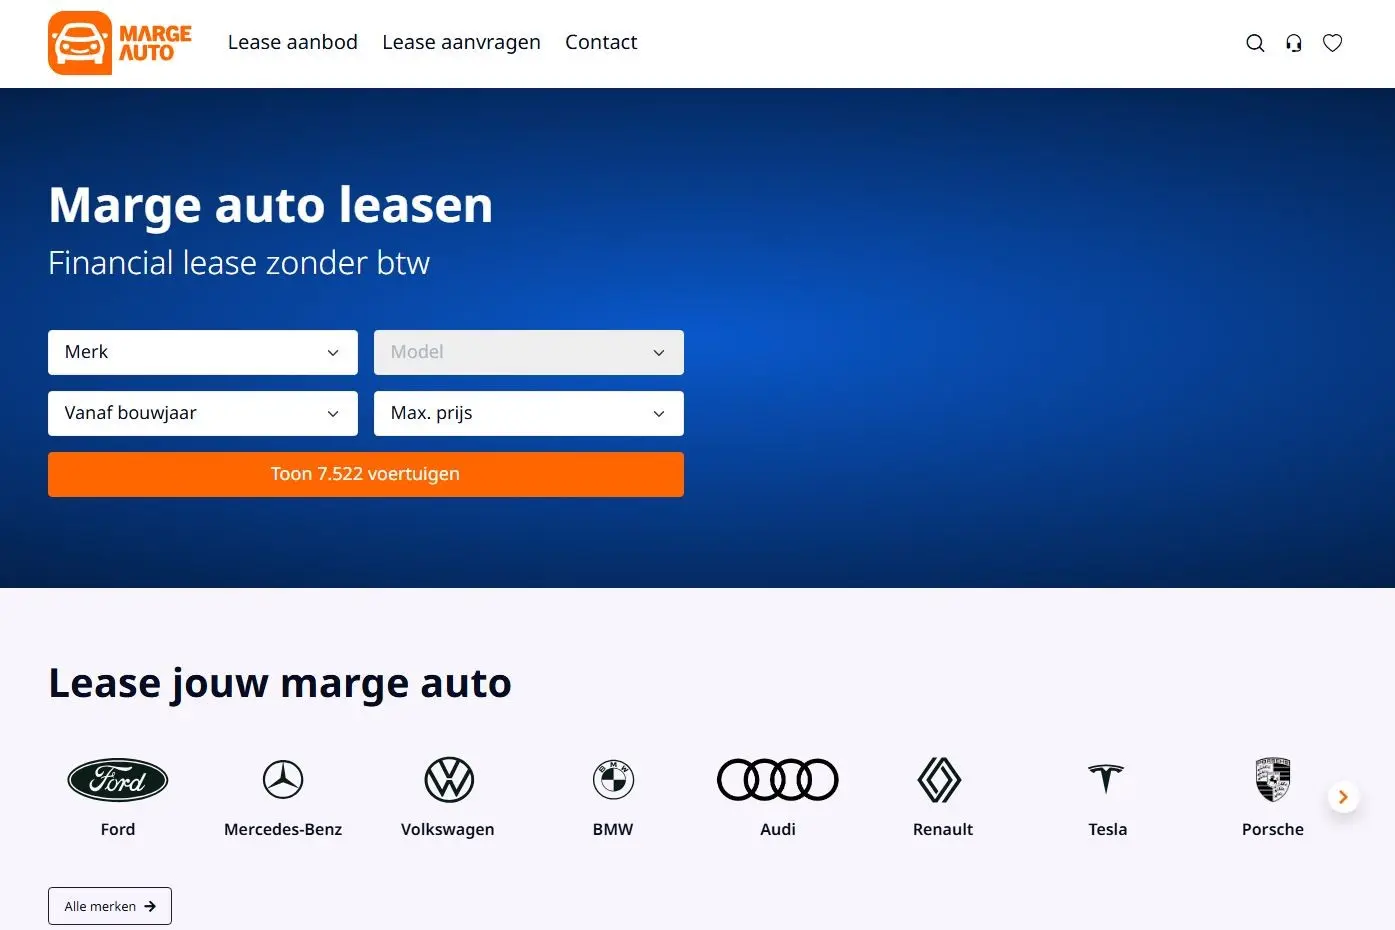Viewport: 1395px width, 930px height.
Task: Click the Tesla brand logo
Action: pos(1106,780)
